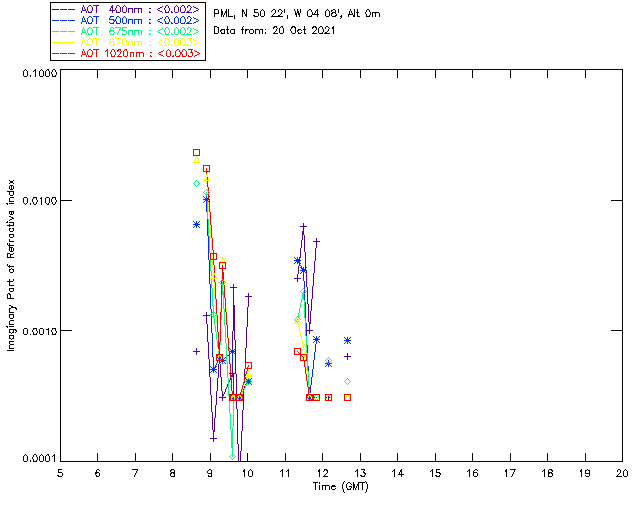Viewport: 640px width, 512px height.
Task: Click the highest purple plus marker near 11.5 GMT
Action: pyautogui.click(x=303, y=226)
